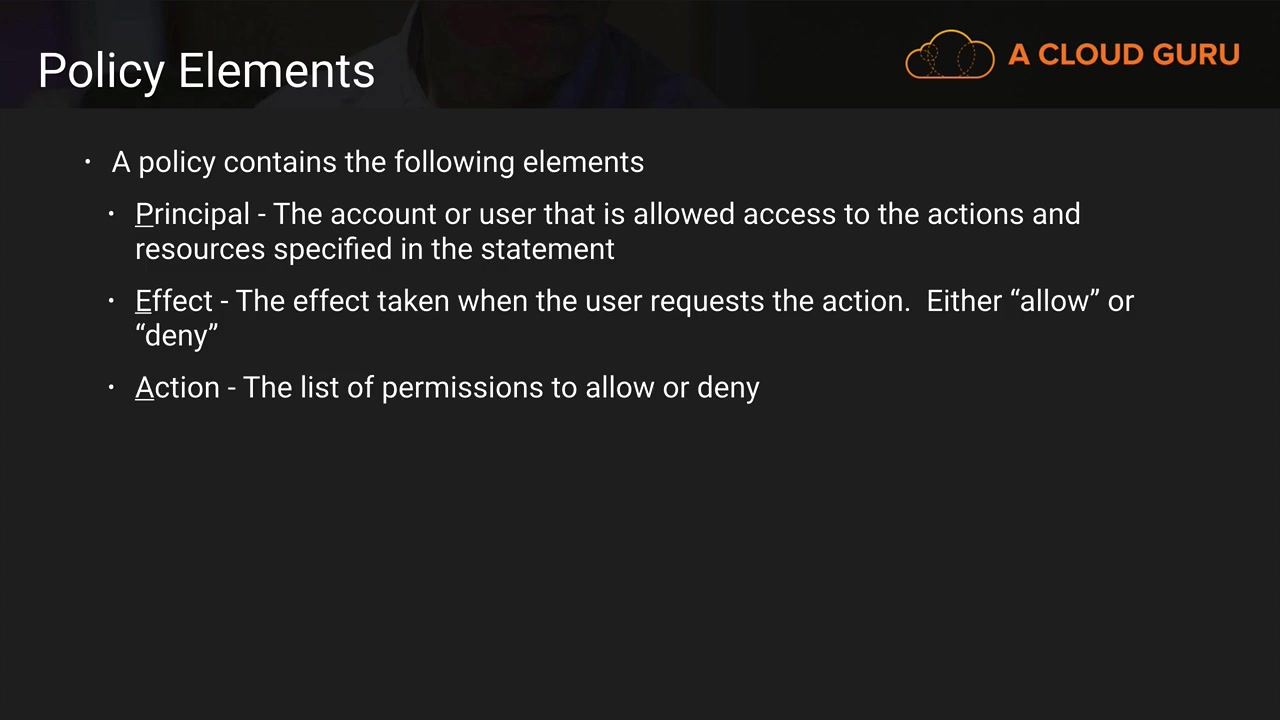Screen dimensions: 1280x720
Task: Click the bullet point beside Action
Action: point(112,388)
